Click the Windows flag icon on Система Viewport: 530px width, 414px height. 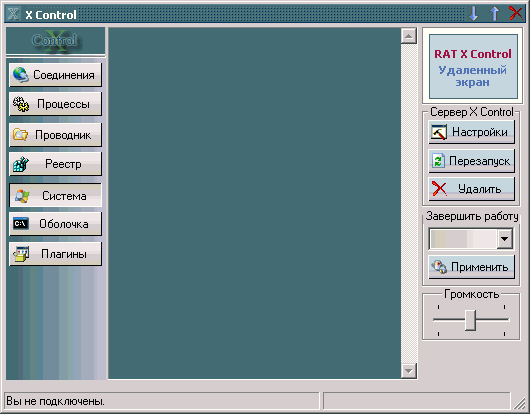[22, 196]
